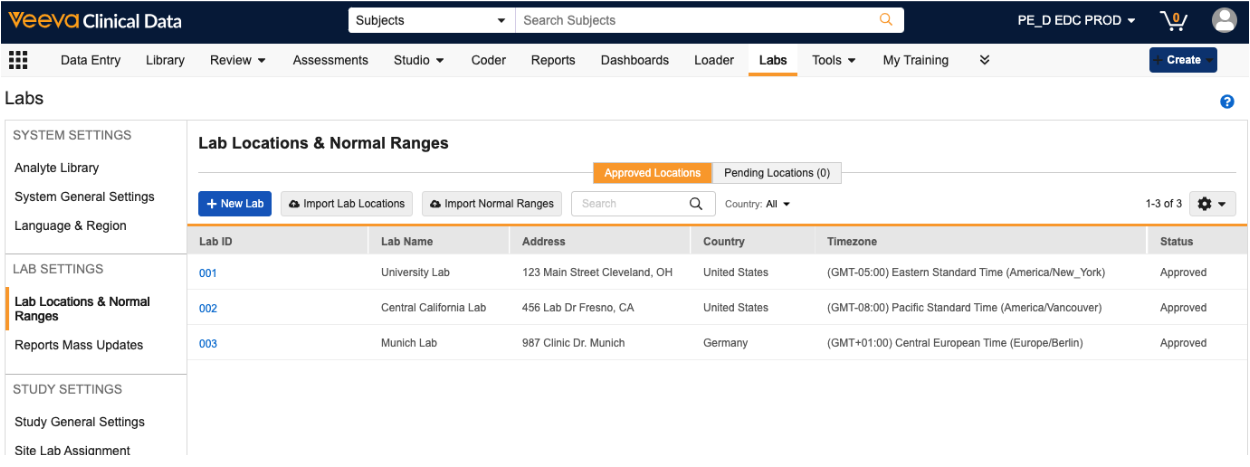The image size is (1250, 467).
Task: Open the gear settings menu
Action: coord(1212,204)
